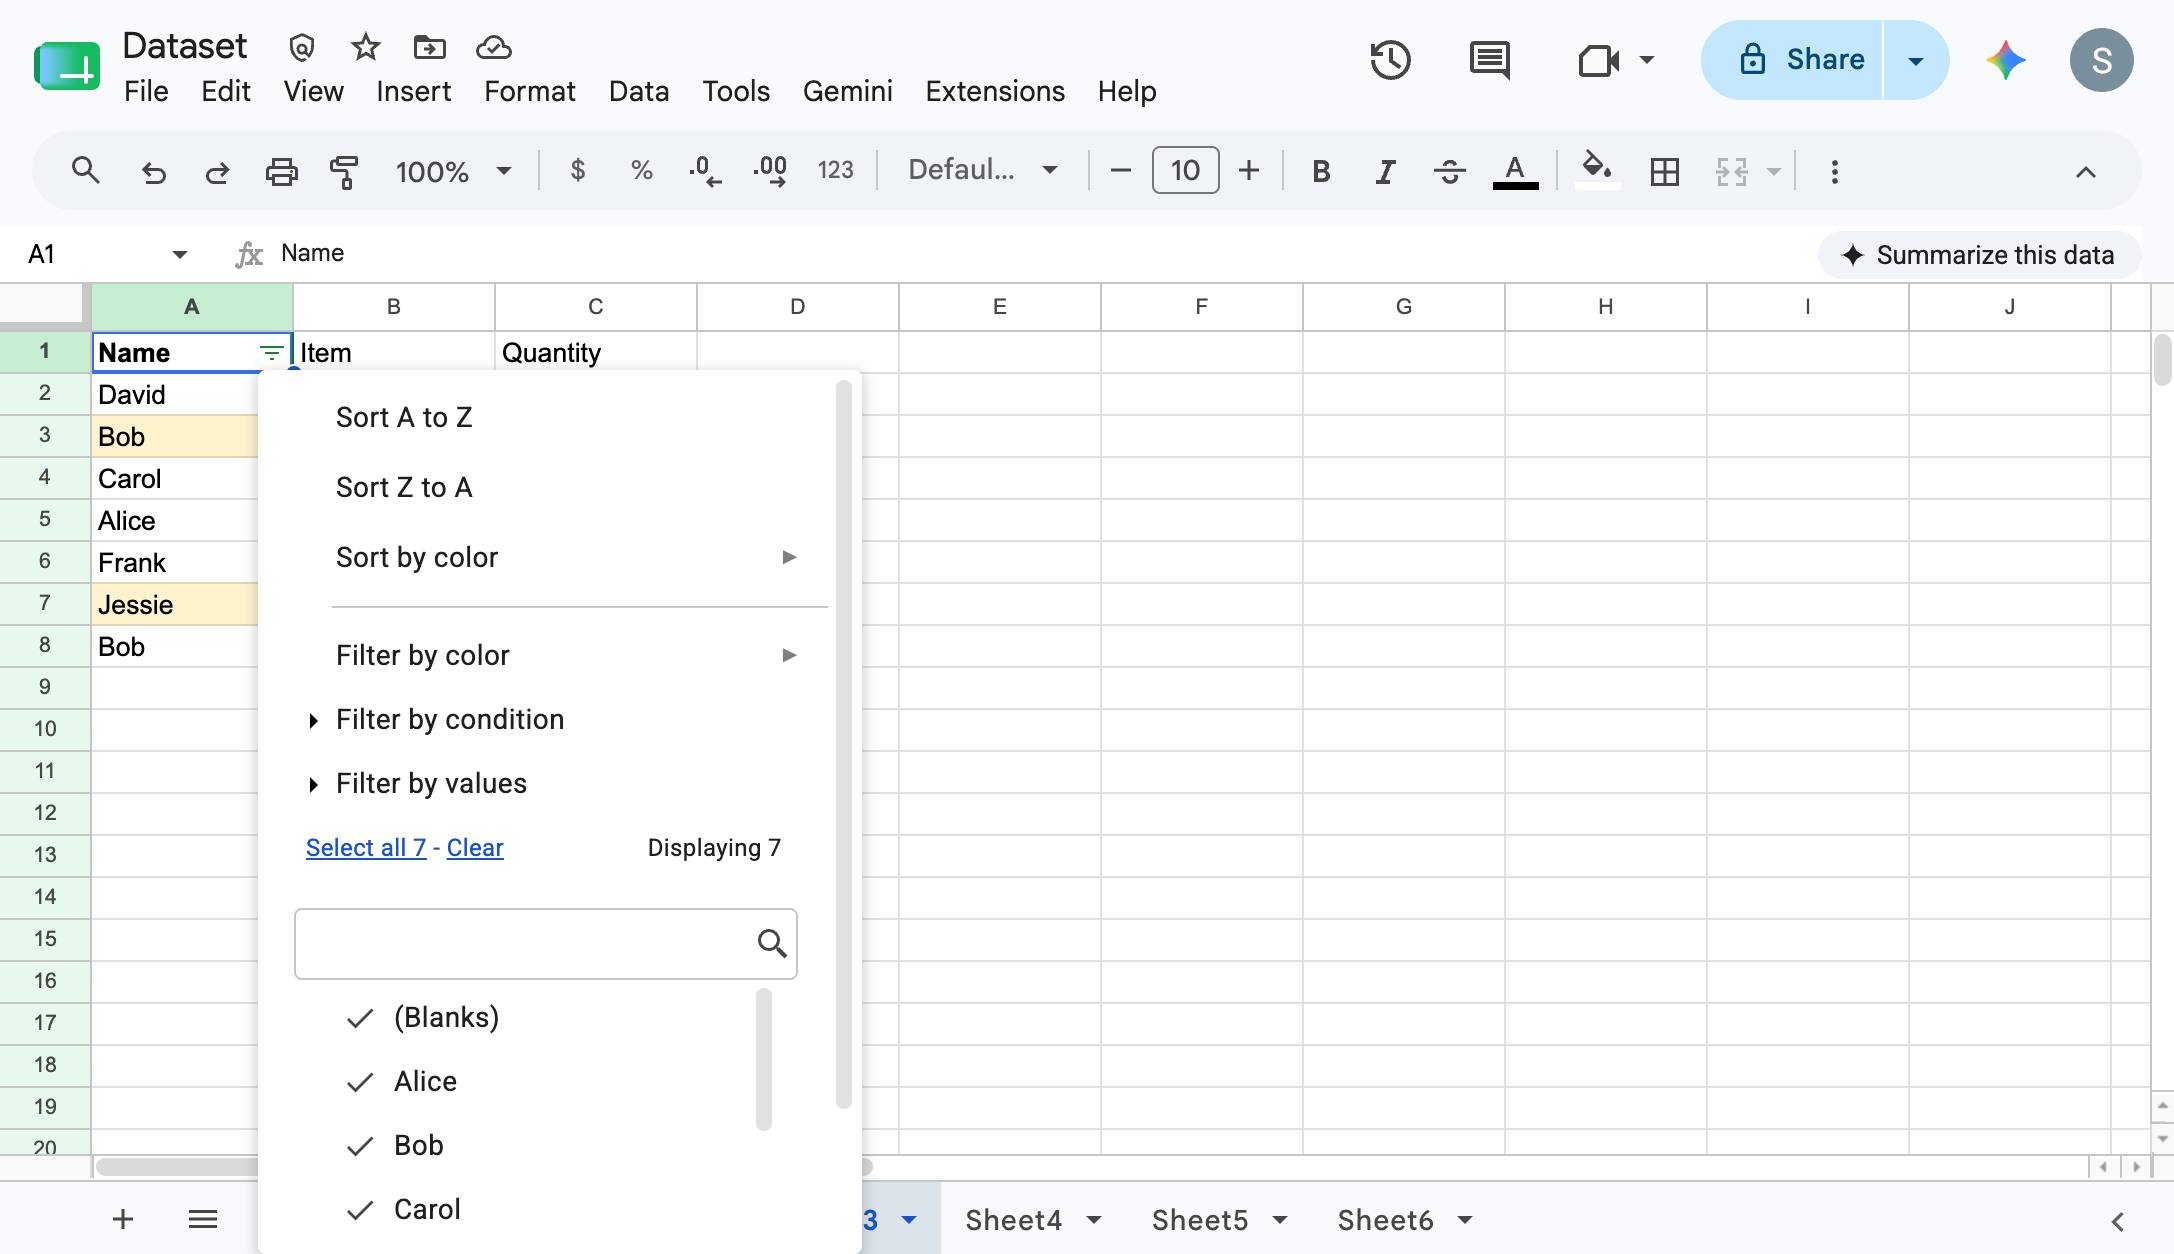Collapse the menus with the caret
2174x1254 pixels.
2085,172
